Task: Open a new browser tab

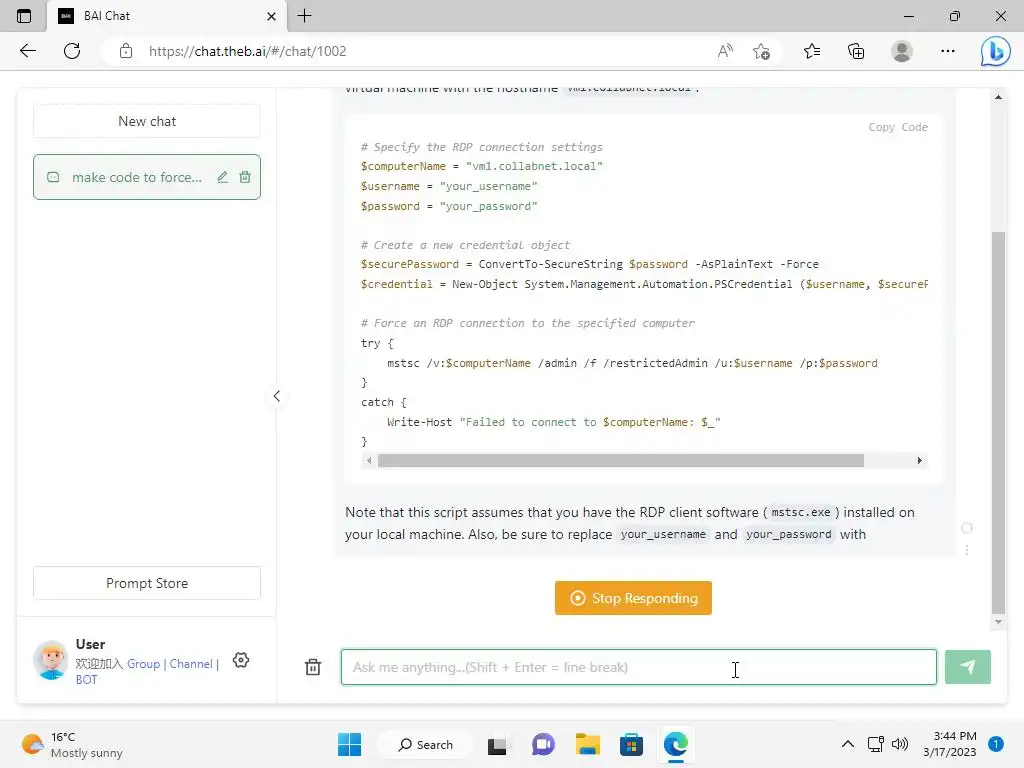Action: point(304,16)
